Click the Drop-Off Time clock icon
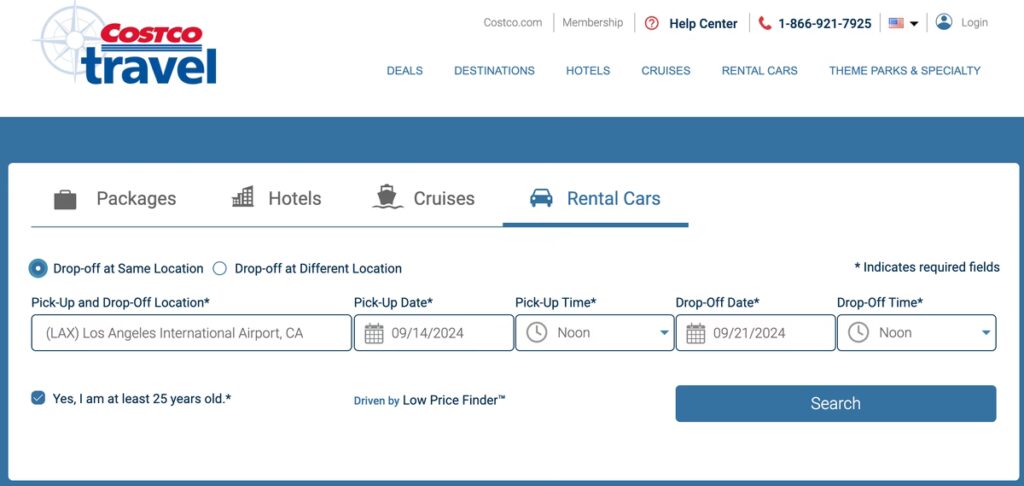 click(858, 333)
